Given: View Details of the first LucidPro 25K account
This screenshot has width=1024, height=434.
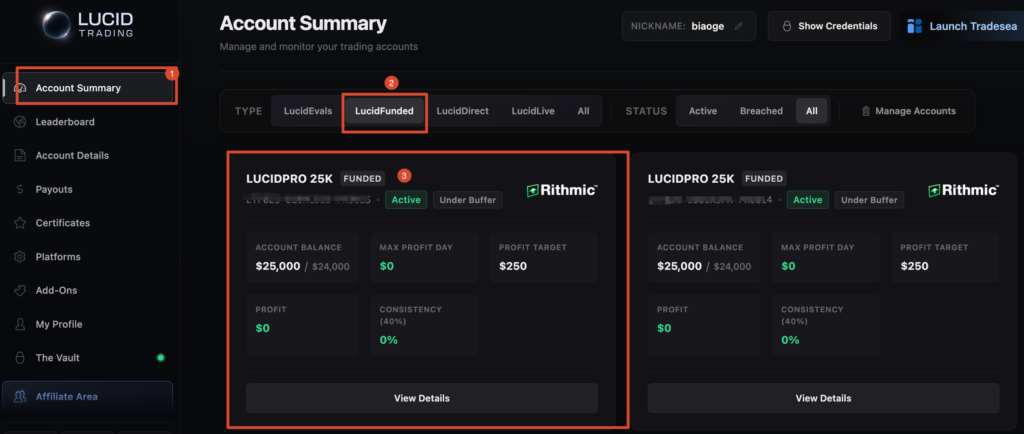Looking at the screenshot, I should (x=421, y=398).
